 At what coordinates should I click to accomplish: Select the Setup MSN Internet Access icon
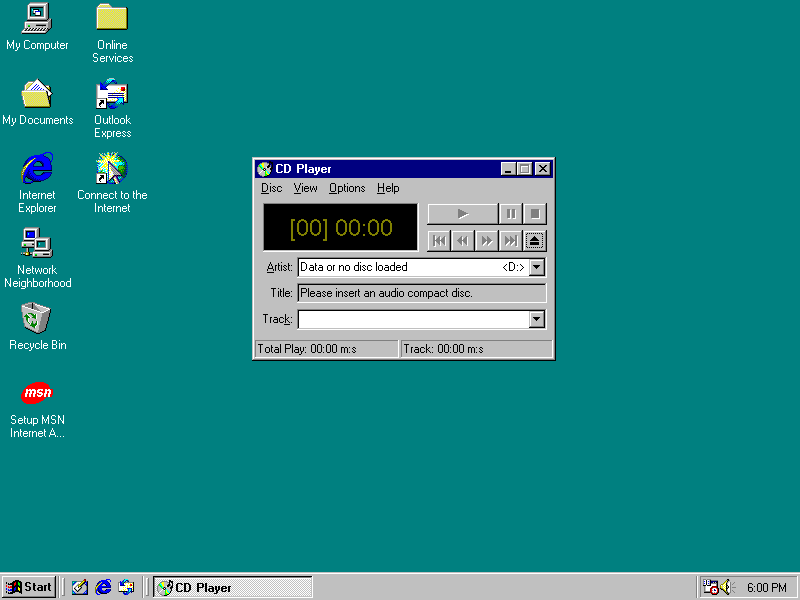pos(37,410)
